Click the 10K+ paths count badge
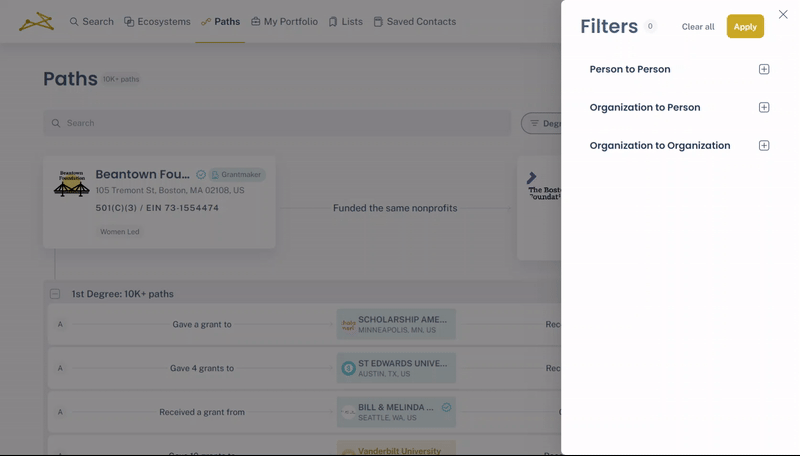This screenshot has height=456, width=800. (x=121, y=79)
